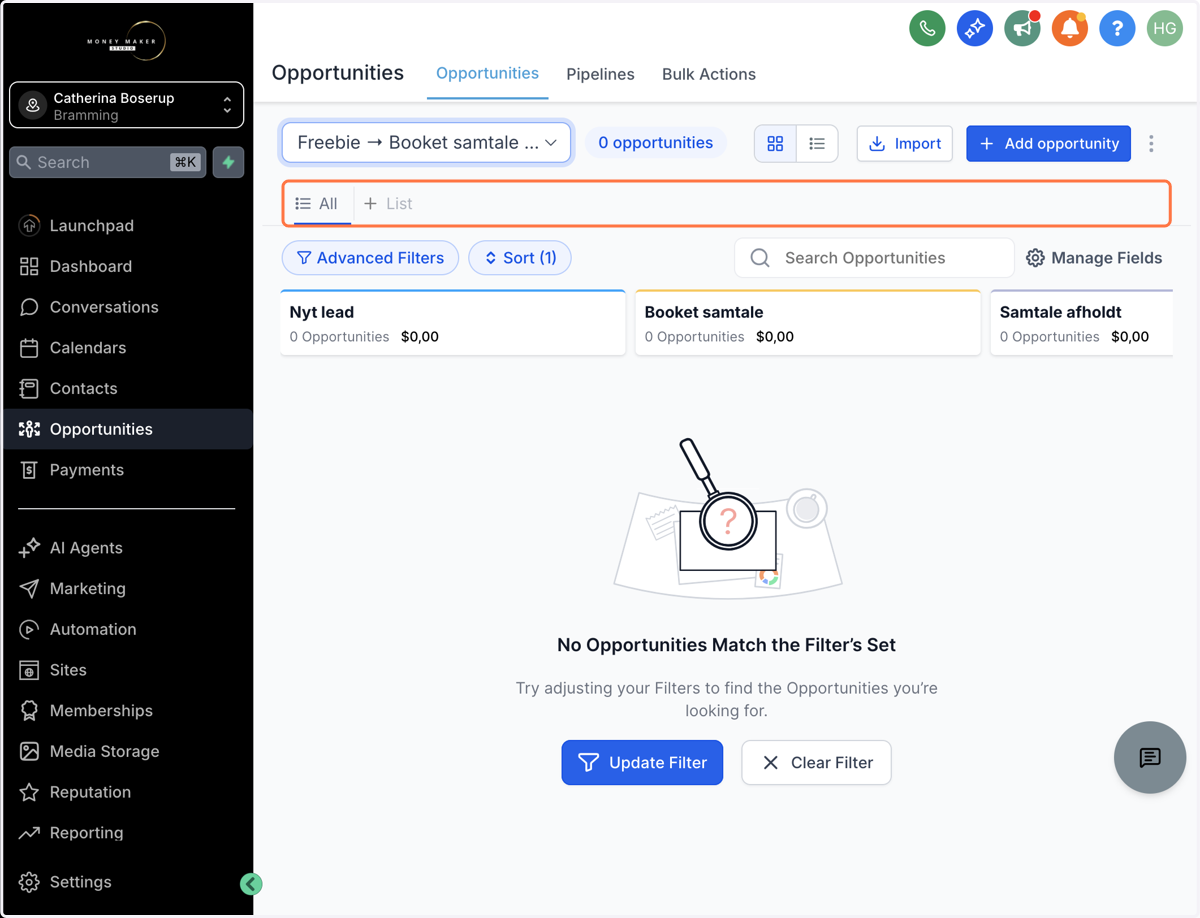1200x918 pixels.
Task: Click Manage Fields
Action: 1094,258
